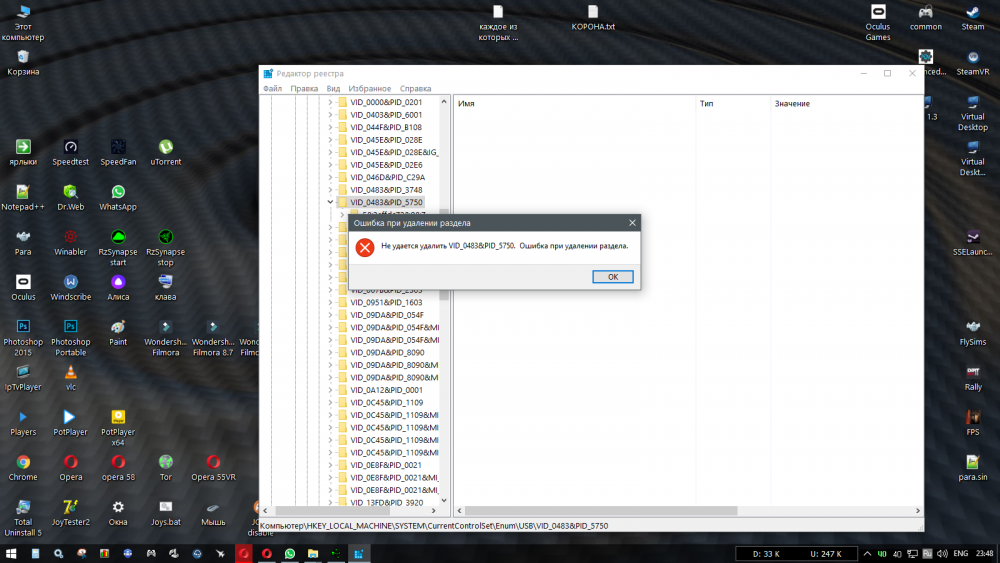The width and height of the screenshot is (1000, 563).
Task: Click the volume speaker tray icon
Action: coord(942,553)
